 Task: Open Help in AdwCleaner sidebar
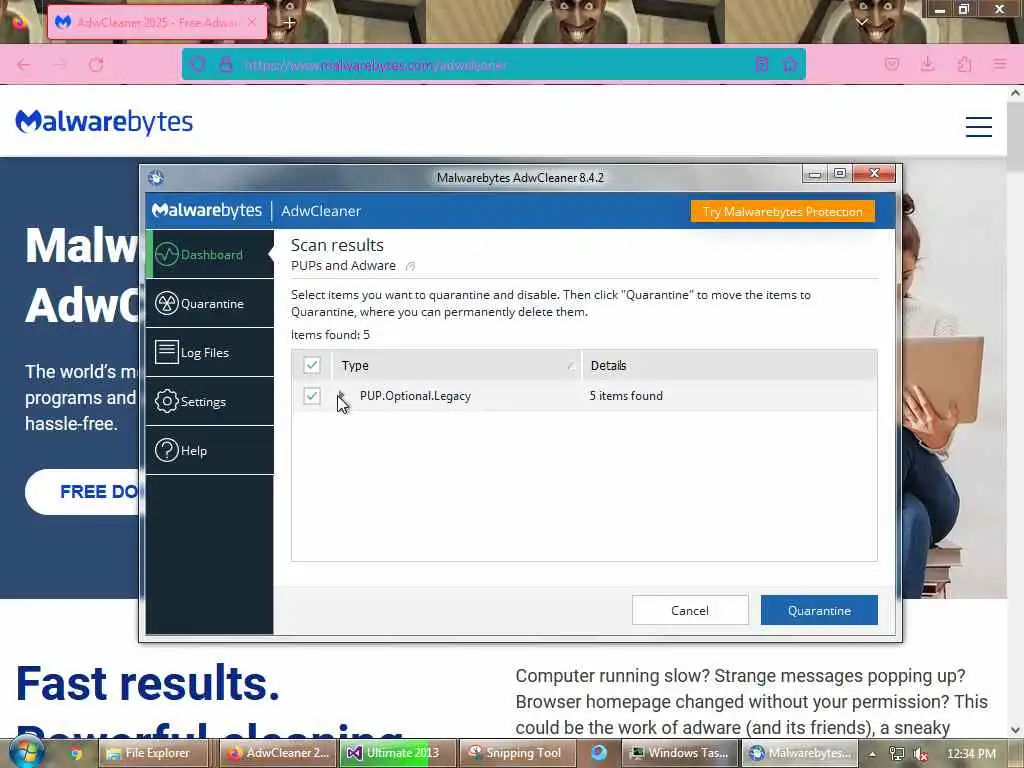[210, 450]
